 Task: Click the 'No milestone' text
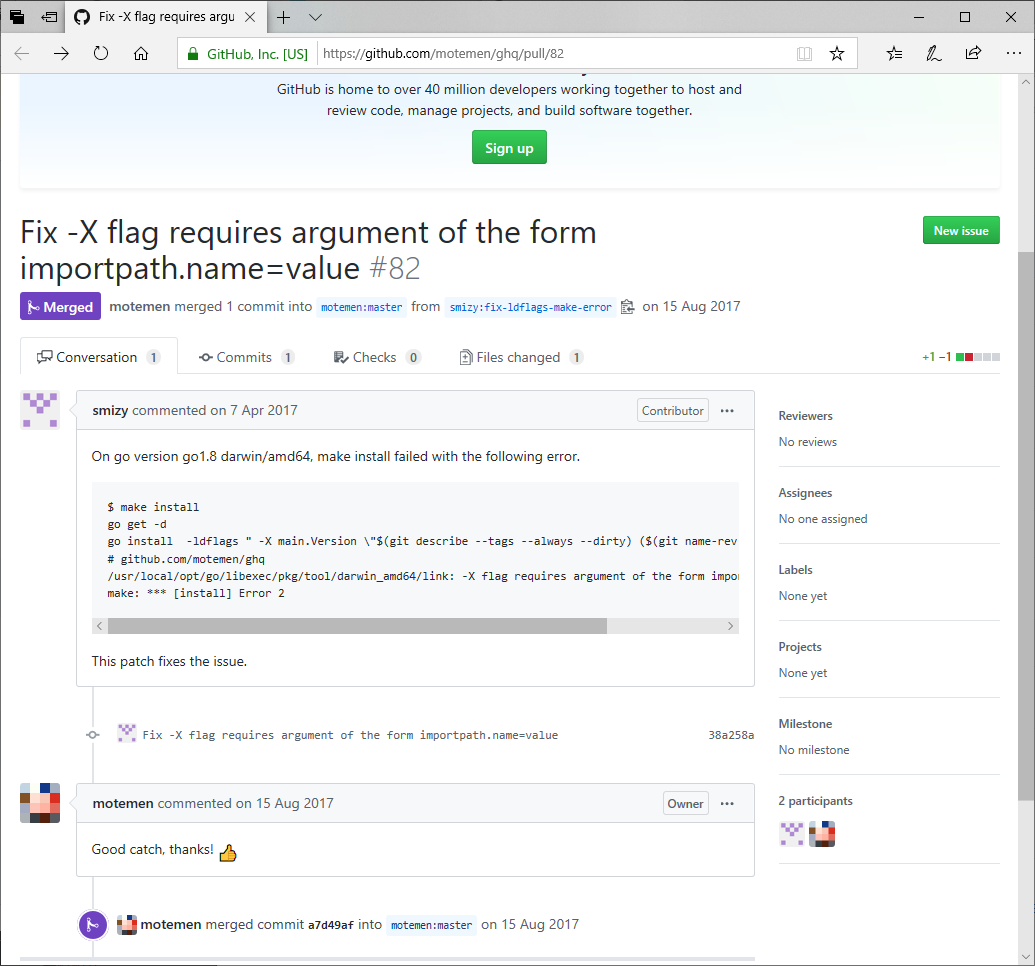coord(813,750)
